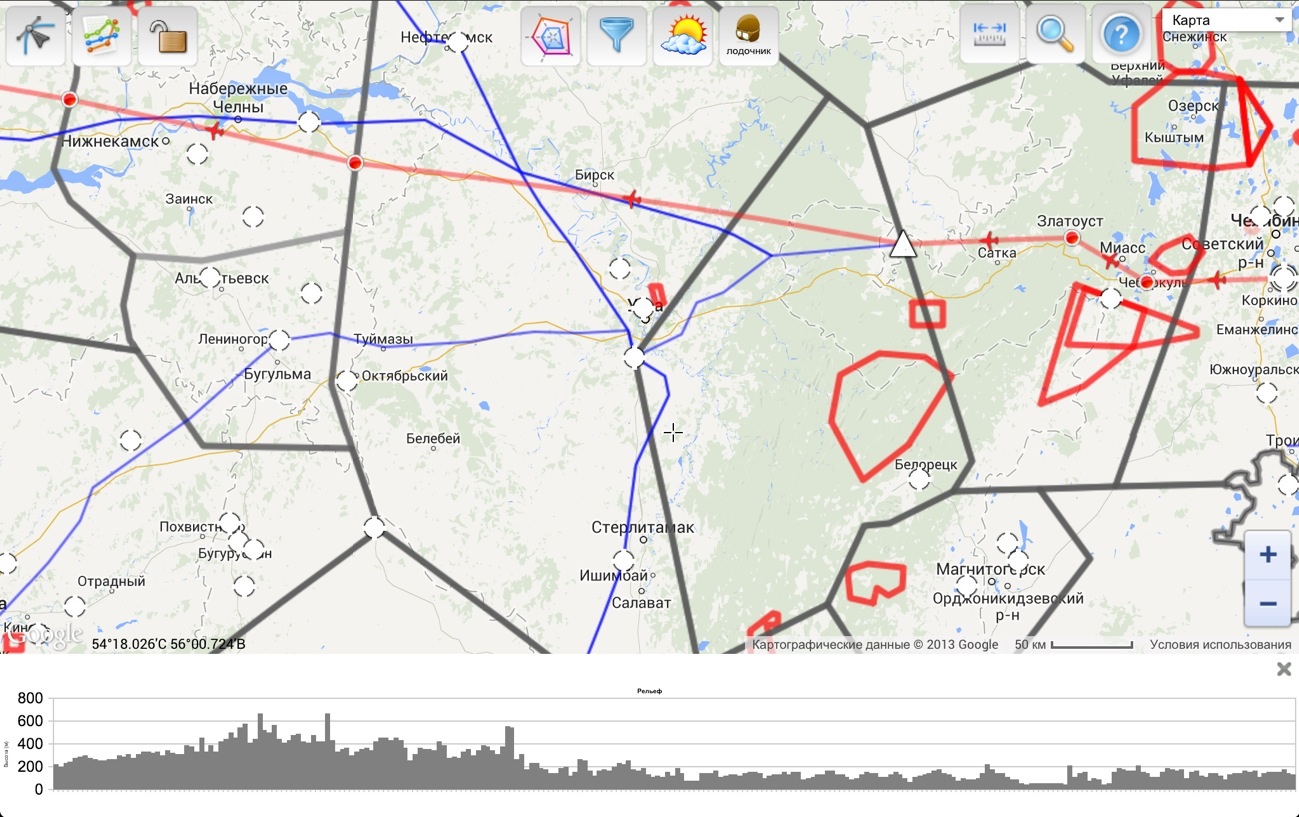The height and width of the screenshot is (817, 1299).
Task: Select the route drawing tool icon
Action: tap(36, 36)
